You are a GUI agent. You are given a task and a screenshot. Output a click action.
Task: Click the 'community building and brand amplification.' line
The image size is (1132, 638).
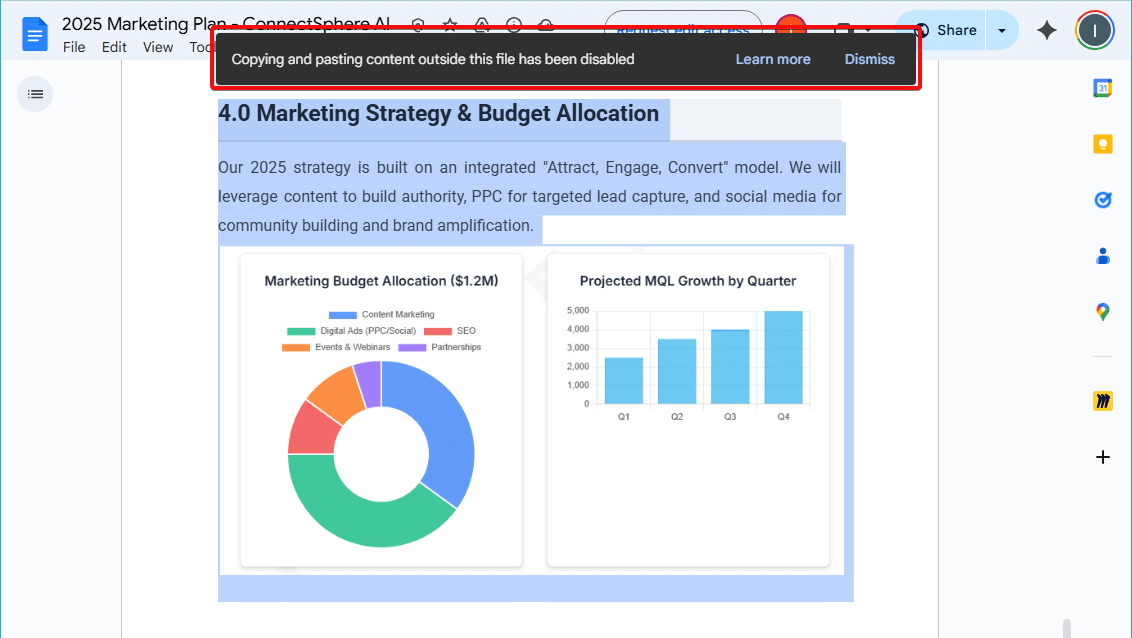point(375,225)
